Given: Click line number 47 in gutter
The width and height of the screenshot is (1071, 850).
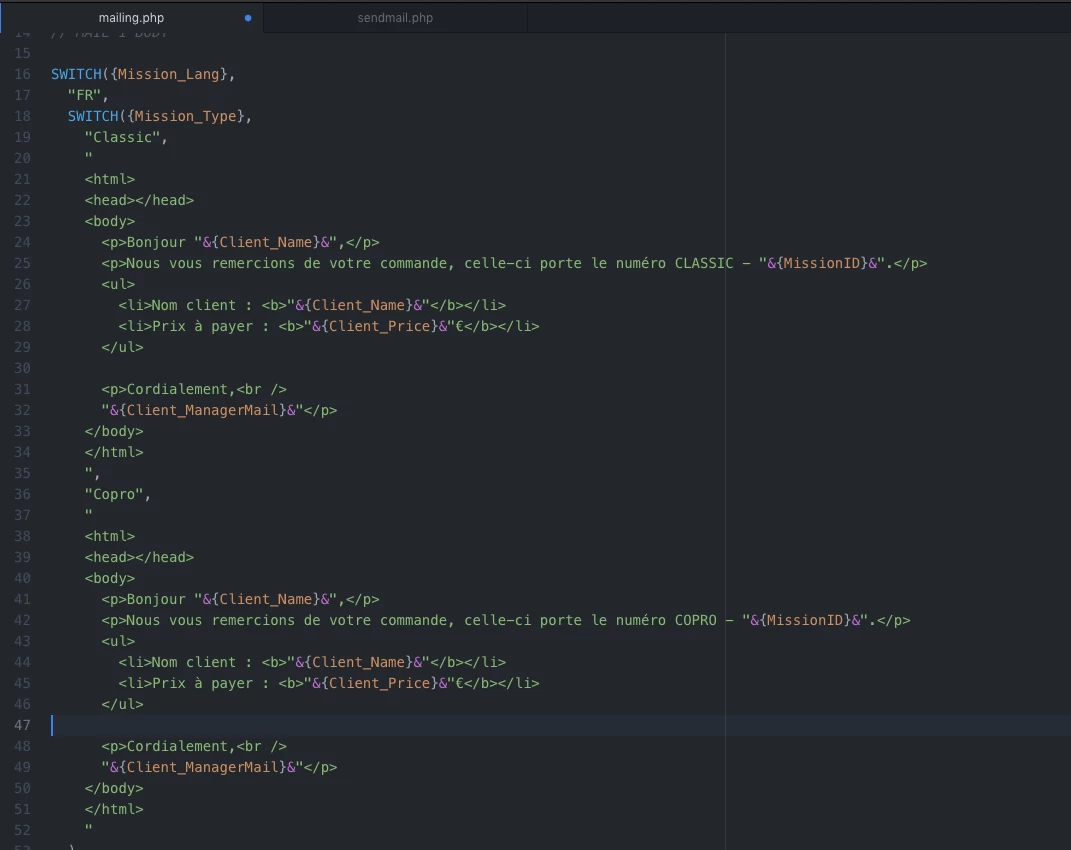Looking at the screenshot, I should 23,725.
